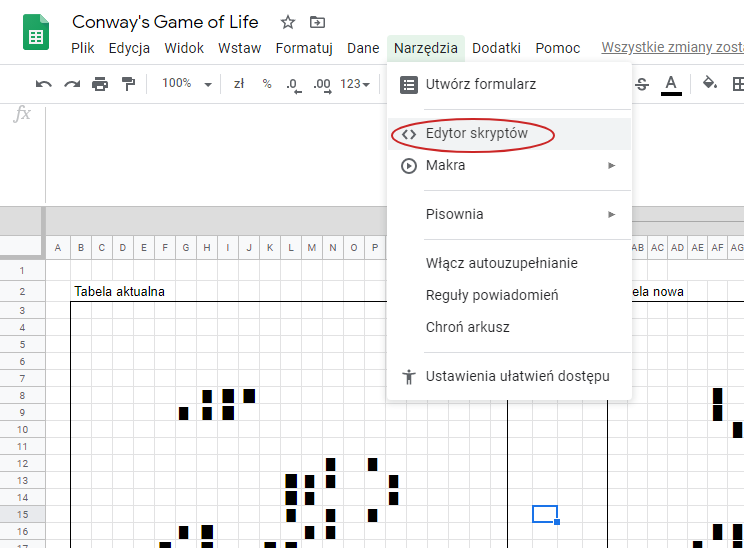
Task: Redo the last action
Action: (72, 84)
